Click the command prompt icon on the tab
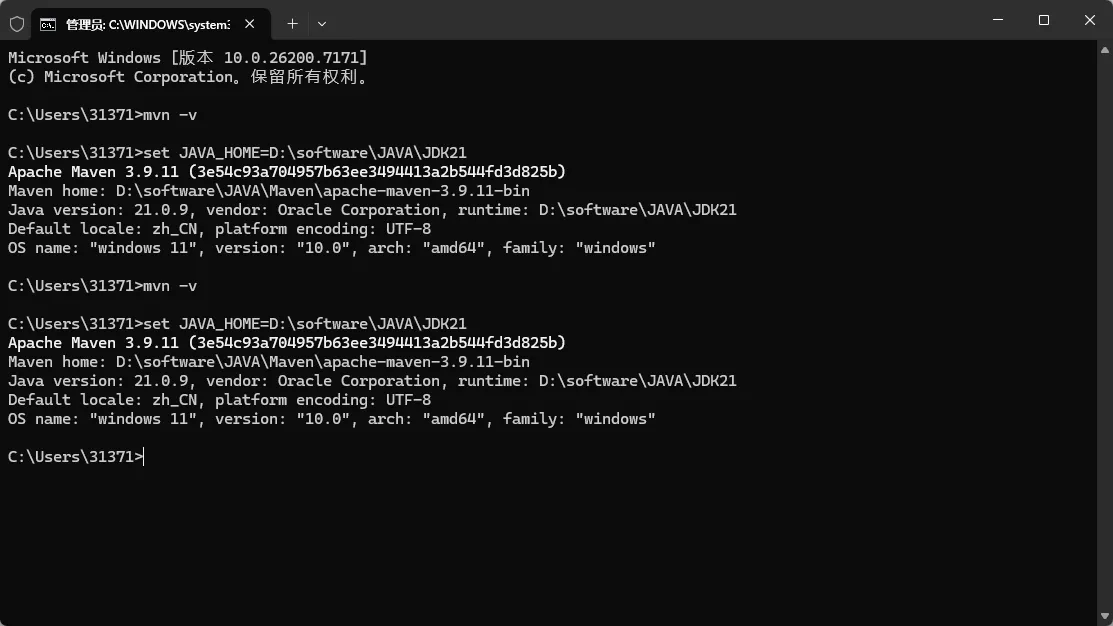 click(47, 23)
